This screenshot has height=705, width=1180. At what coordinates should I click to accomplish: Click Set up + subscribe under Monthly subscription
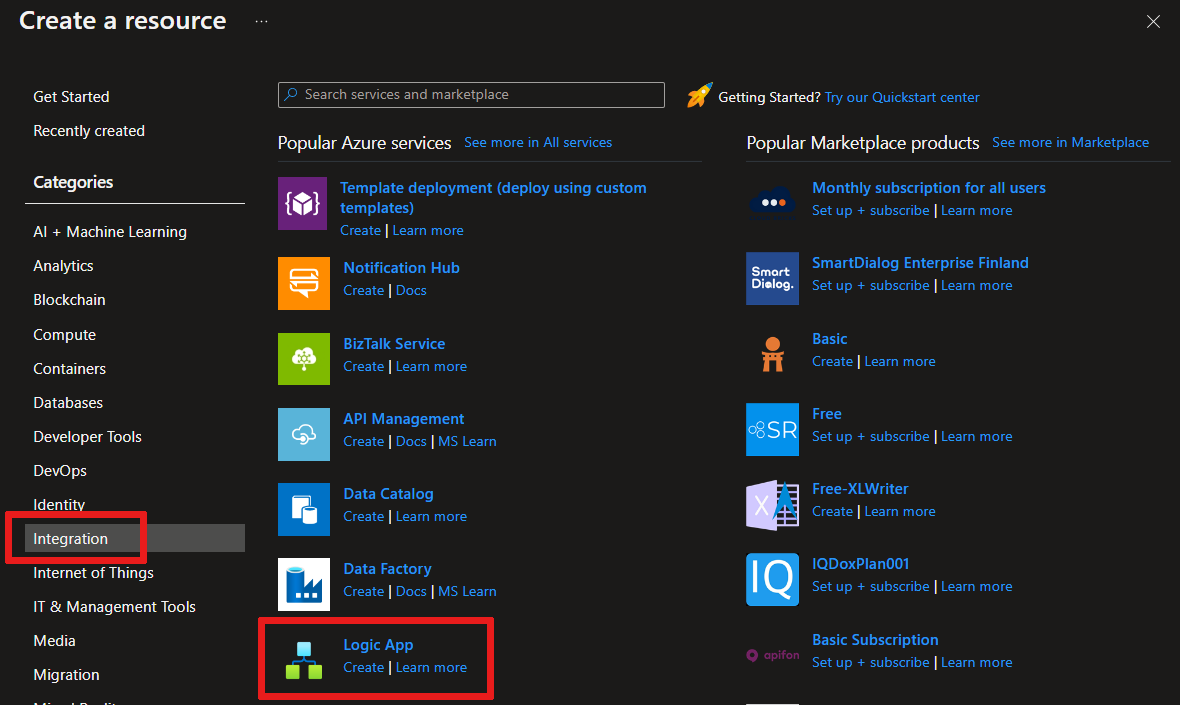tap(871, 211)
